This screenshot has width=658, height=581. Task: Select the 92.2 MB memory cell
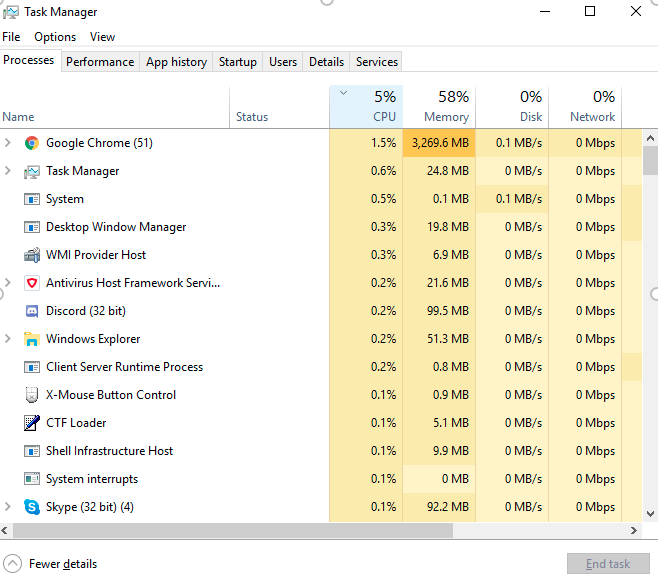(439, 507)
